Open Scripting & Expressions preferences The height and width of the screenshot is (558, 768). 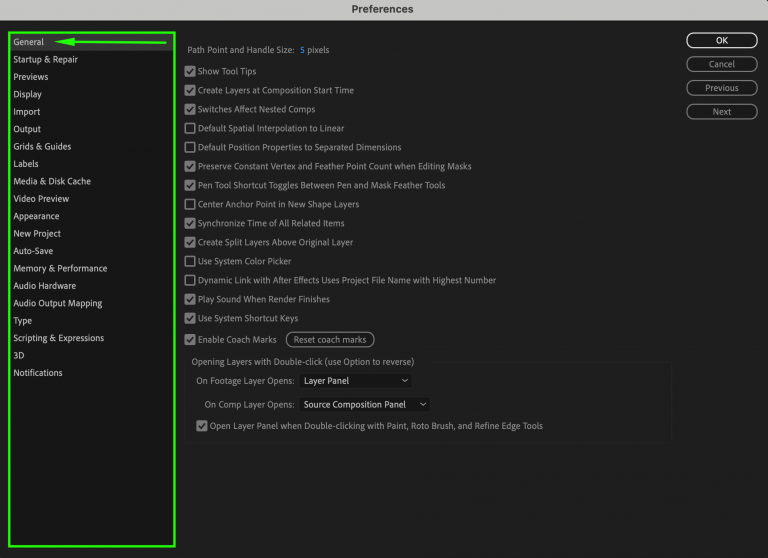tap(58, 339)
